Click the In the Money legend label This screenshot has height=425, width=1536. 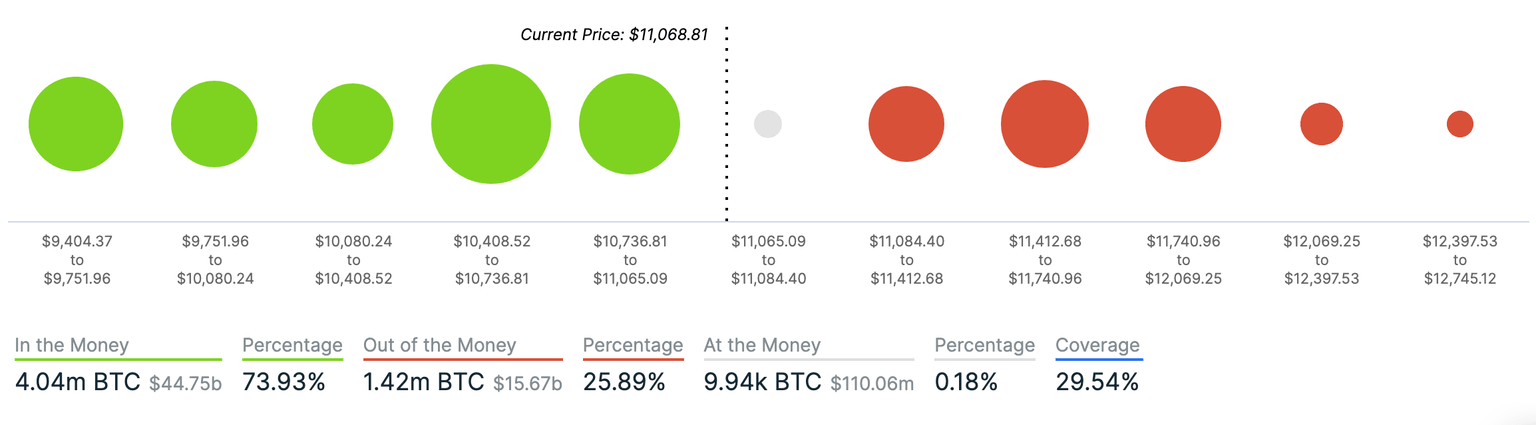tap(72, 346)
